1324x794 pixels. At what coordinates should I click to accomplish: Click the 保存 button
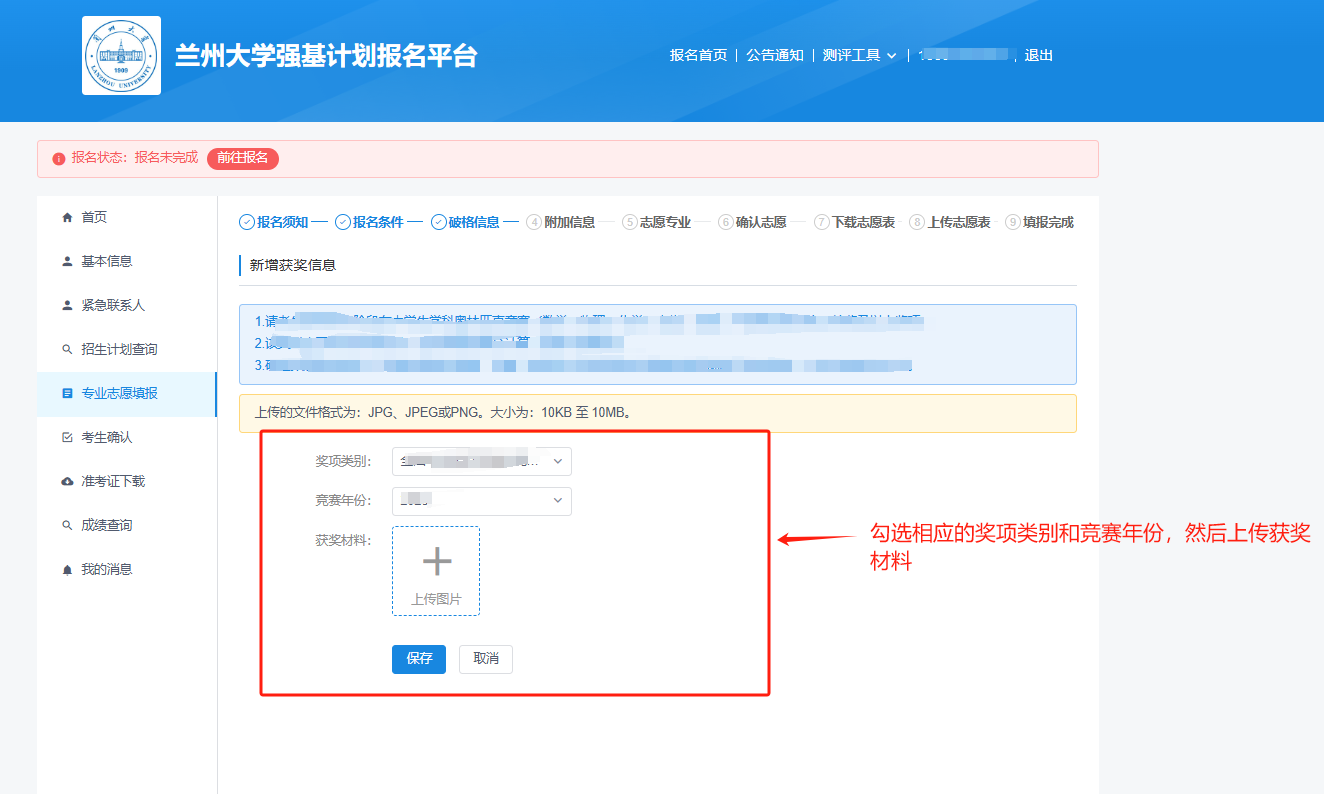[x=419, y=659]
